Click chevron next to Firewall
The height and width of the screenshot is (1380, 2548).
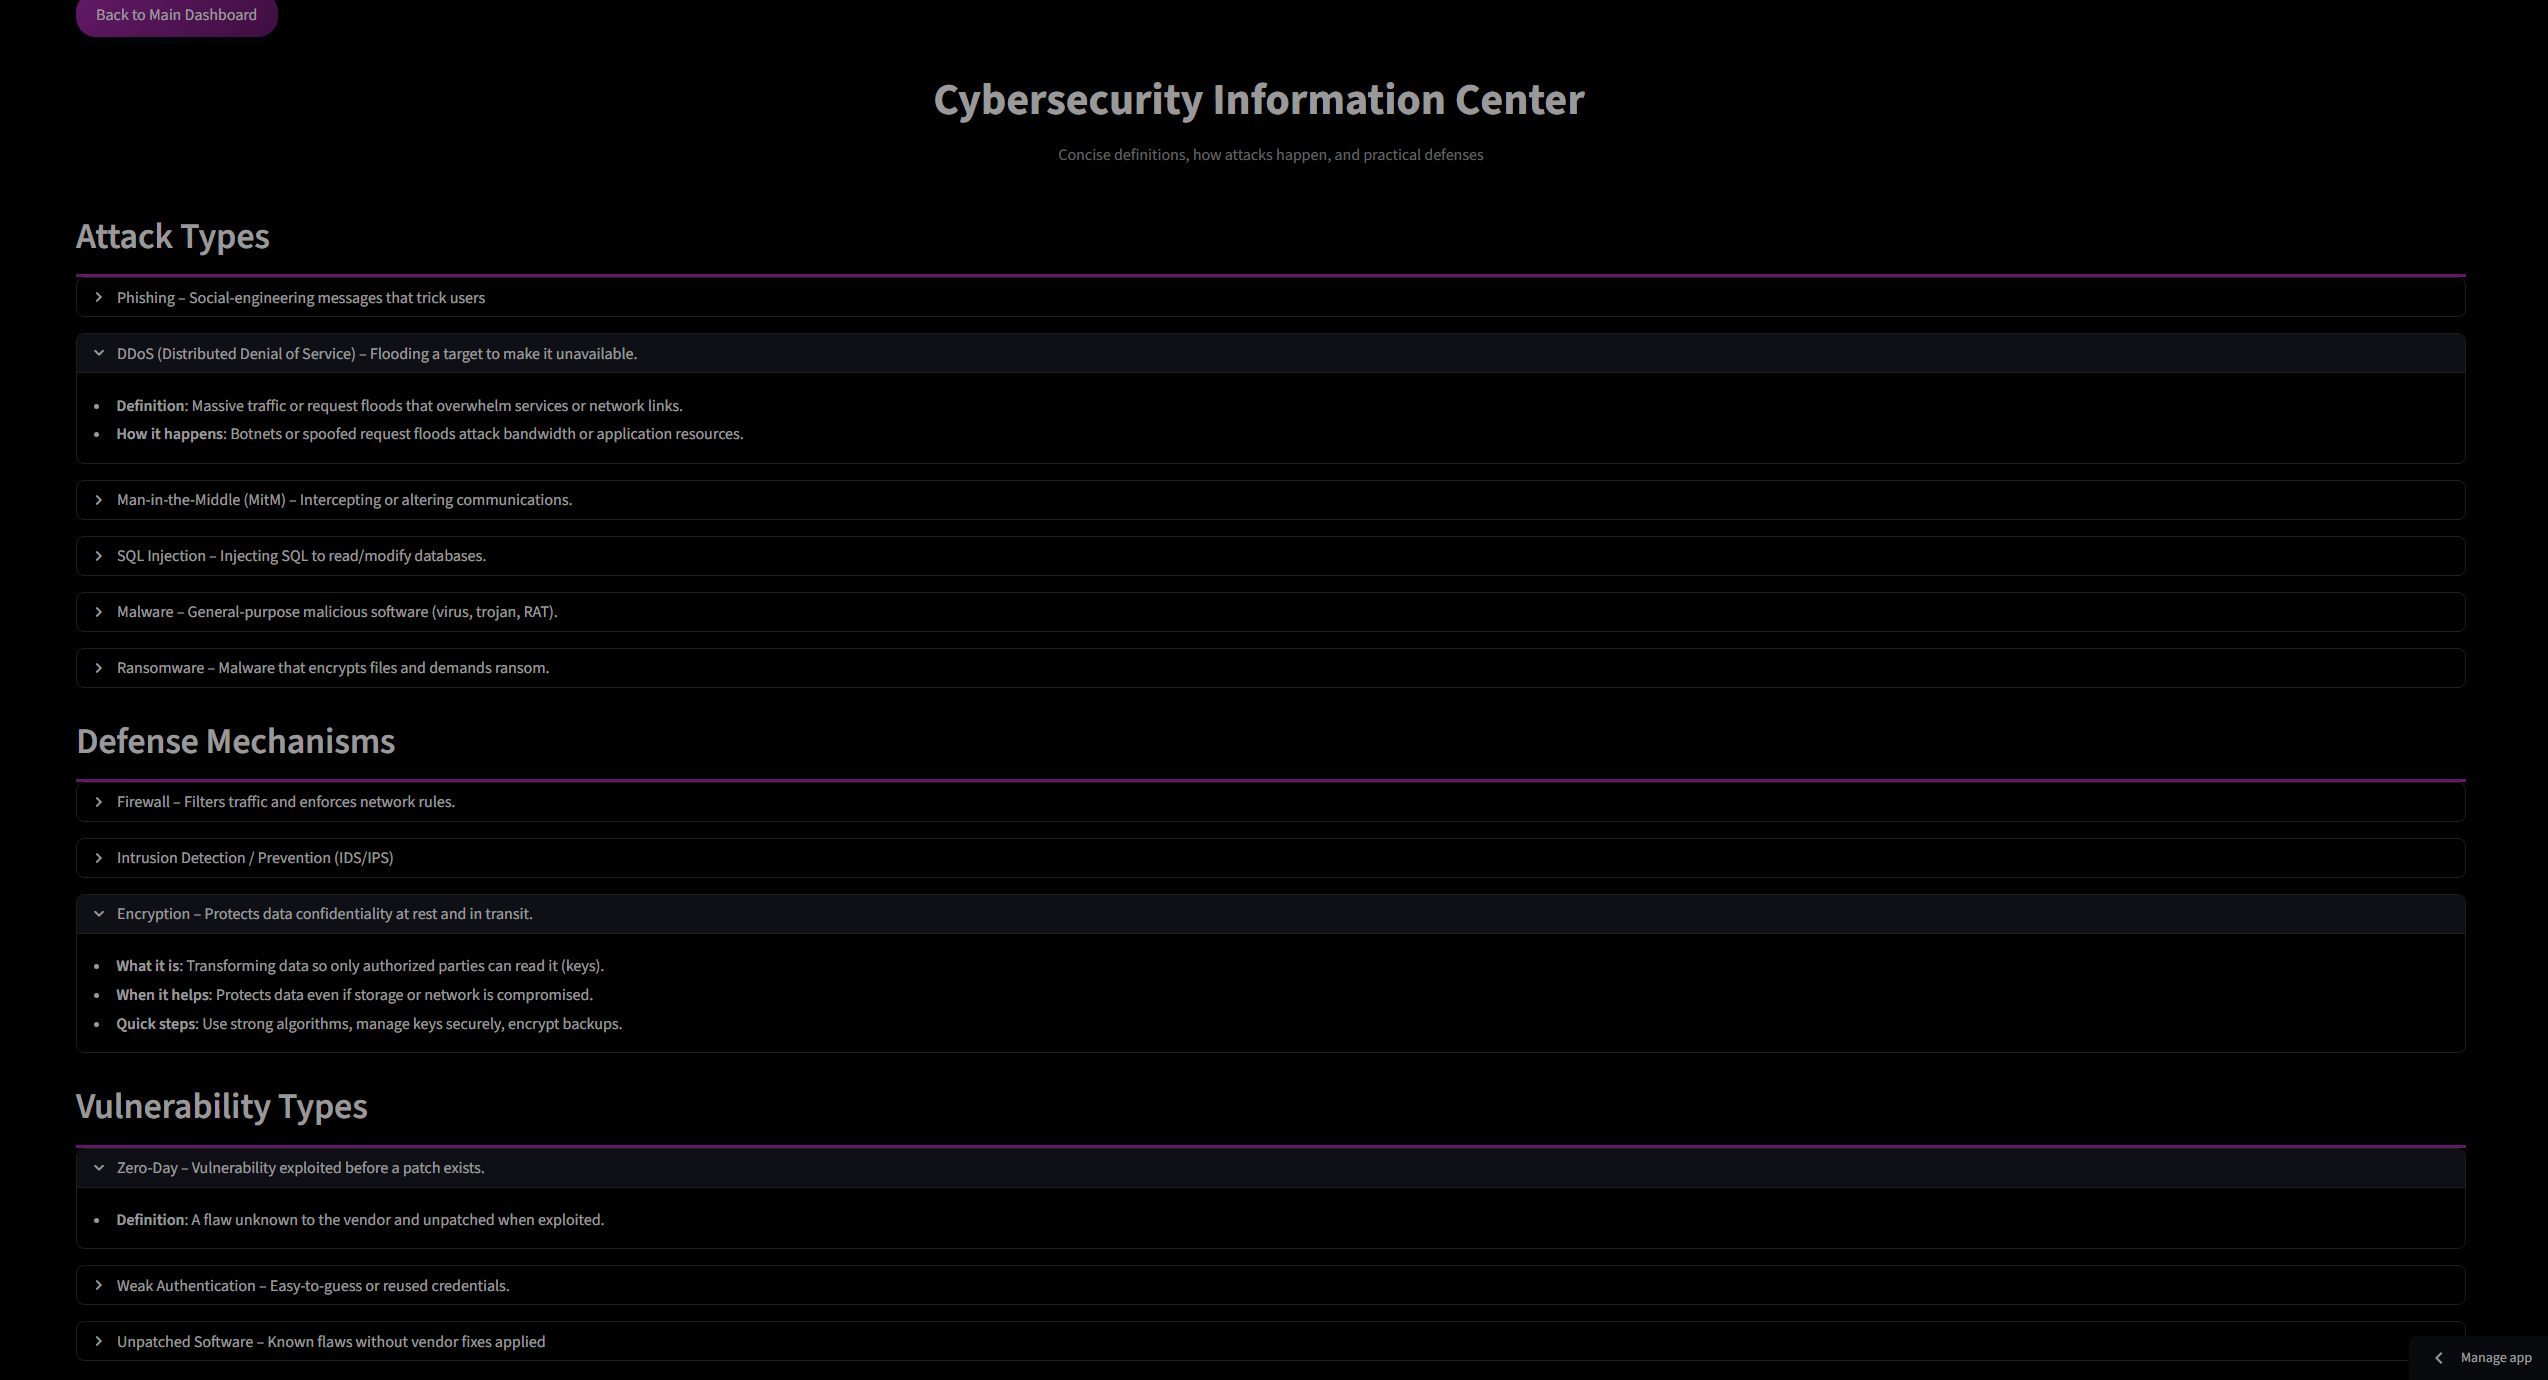coord(99,802)
